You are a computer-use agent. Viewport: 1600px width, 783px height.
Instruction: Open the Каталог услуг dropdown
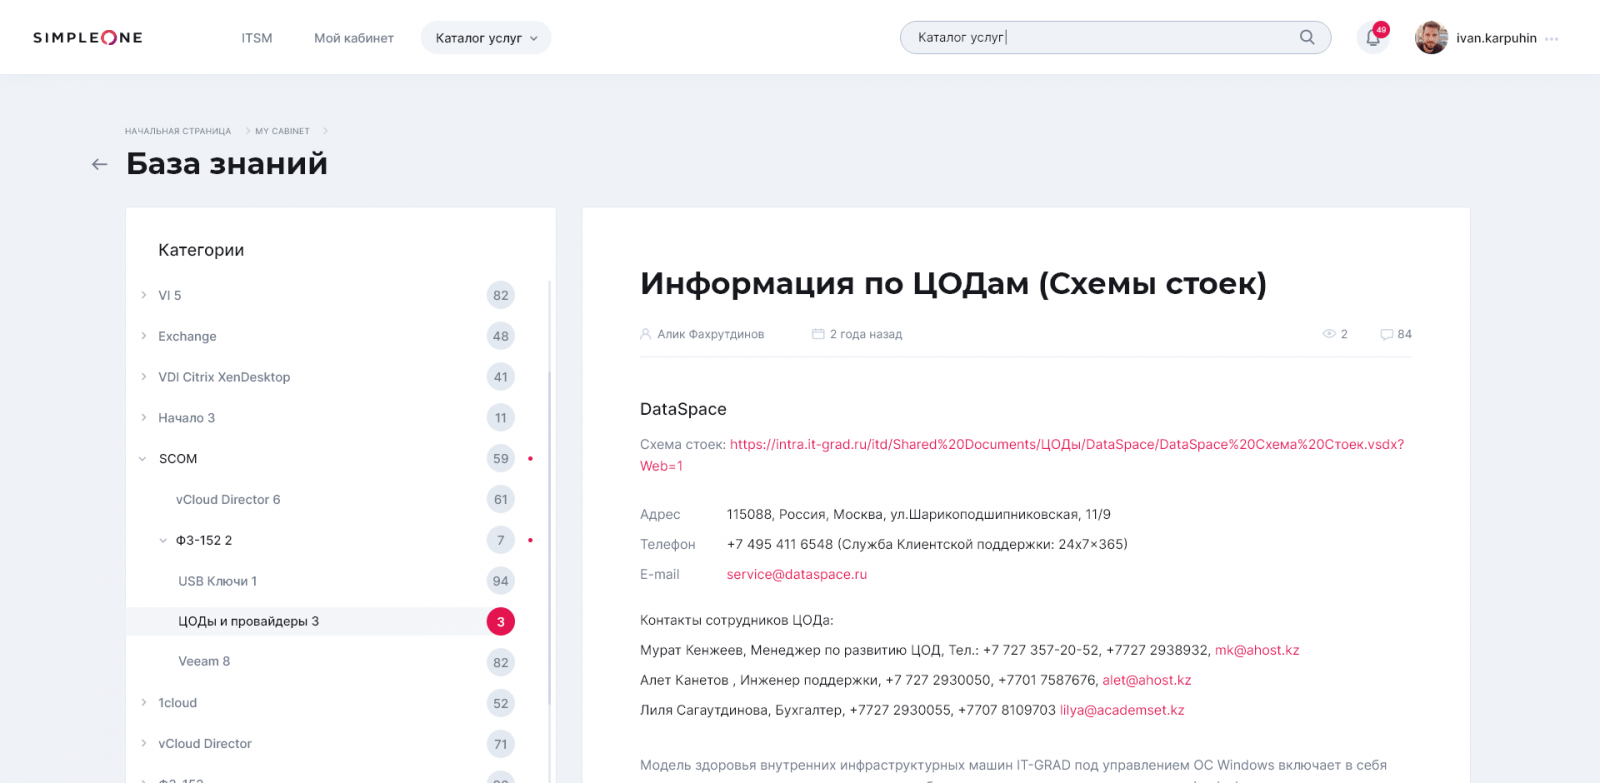click(x=486, y=38)
